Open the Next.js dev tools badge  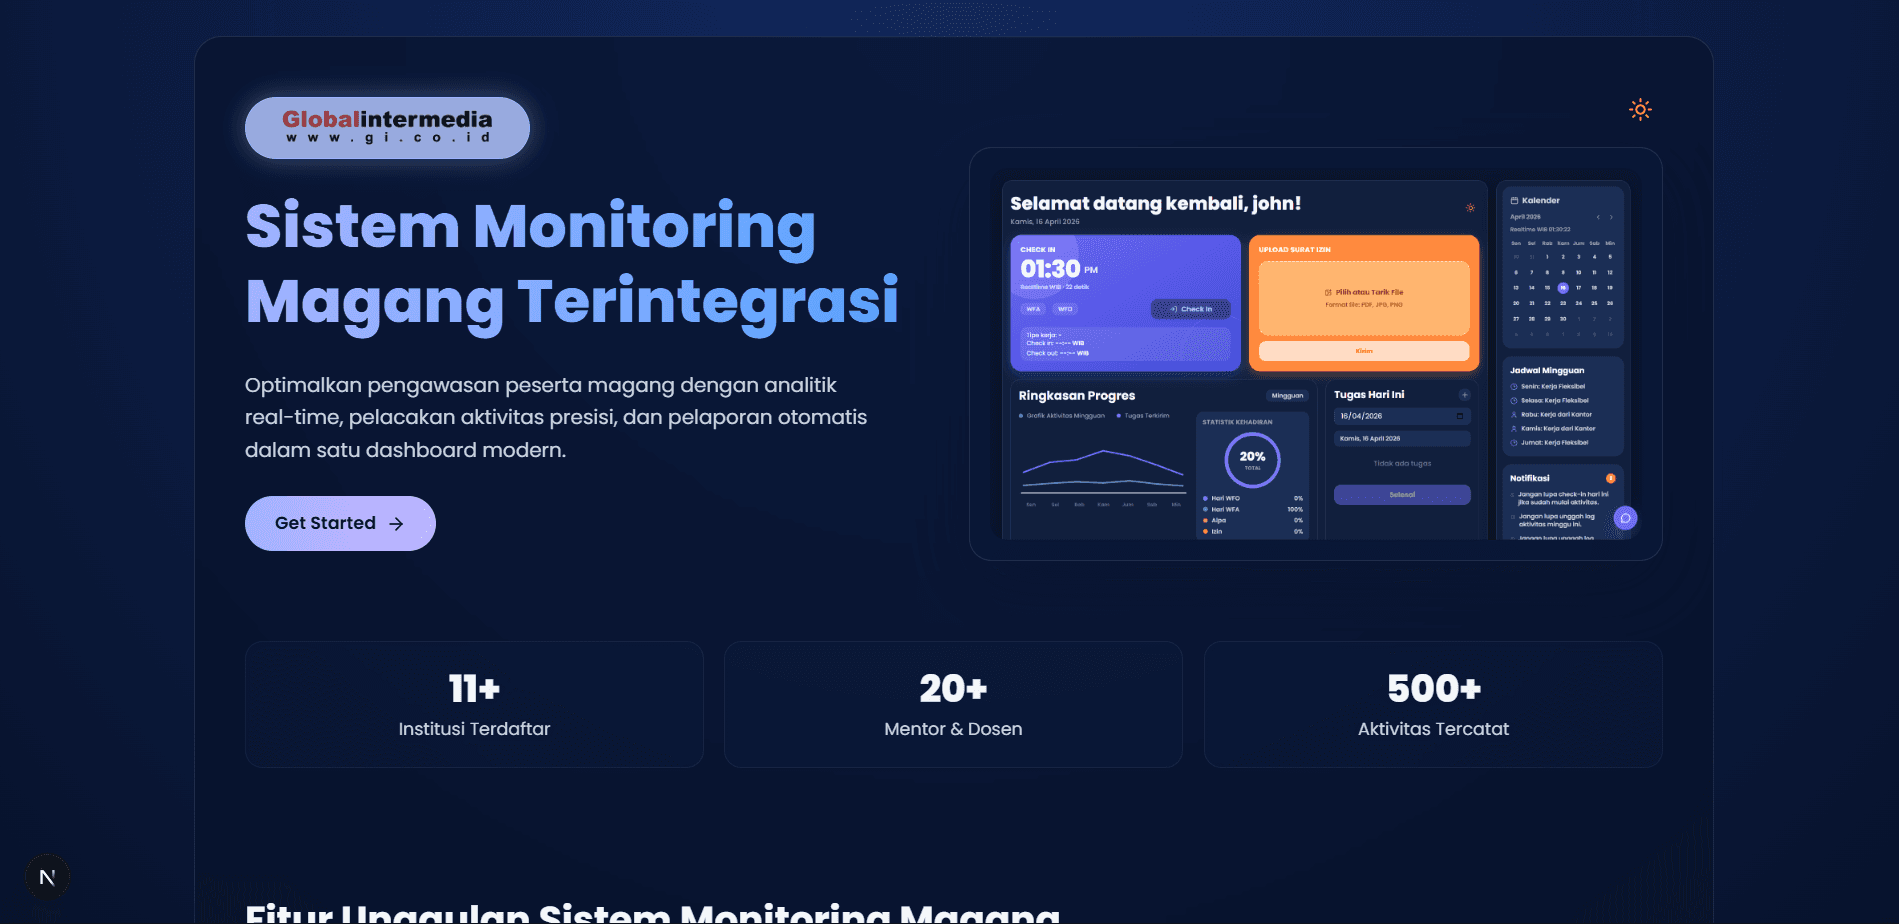pyautogui.click(x=47, y=877)
